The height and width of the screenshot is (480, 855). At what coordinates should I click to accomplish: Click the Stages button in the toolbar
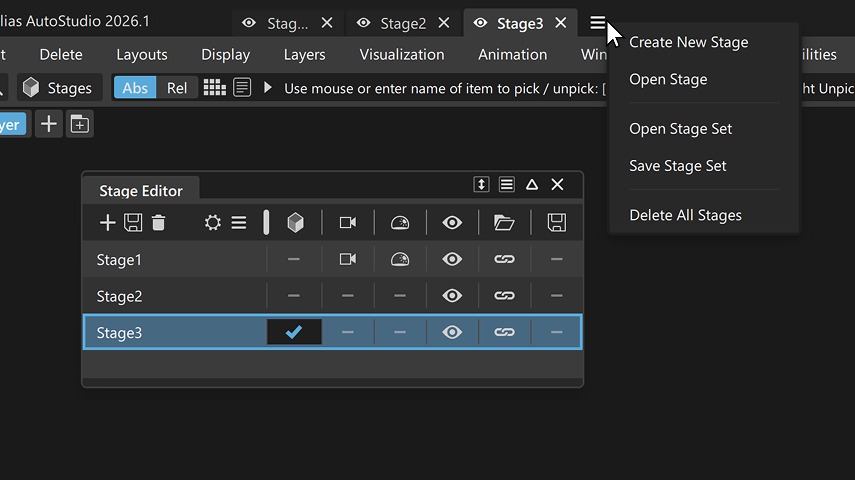[x=60, y=88]
